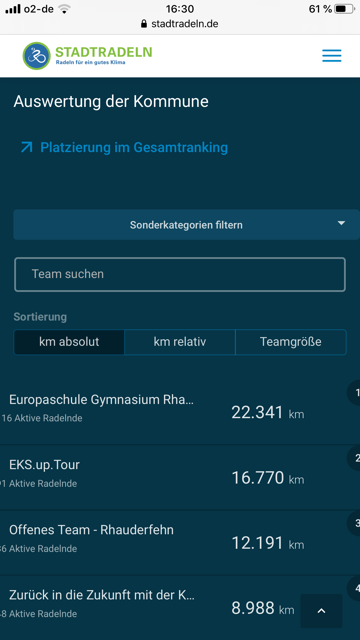Viewport: 360px width, 640px height.
Task: Open Platzierung im Gesamtranking link
Action: coord(134,147)
